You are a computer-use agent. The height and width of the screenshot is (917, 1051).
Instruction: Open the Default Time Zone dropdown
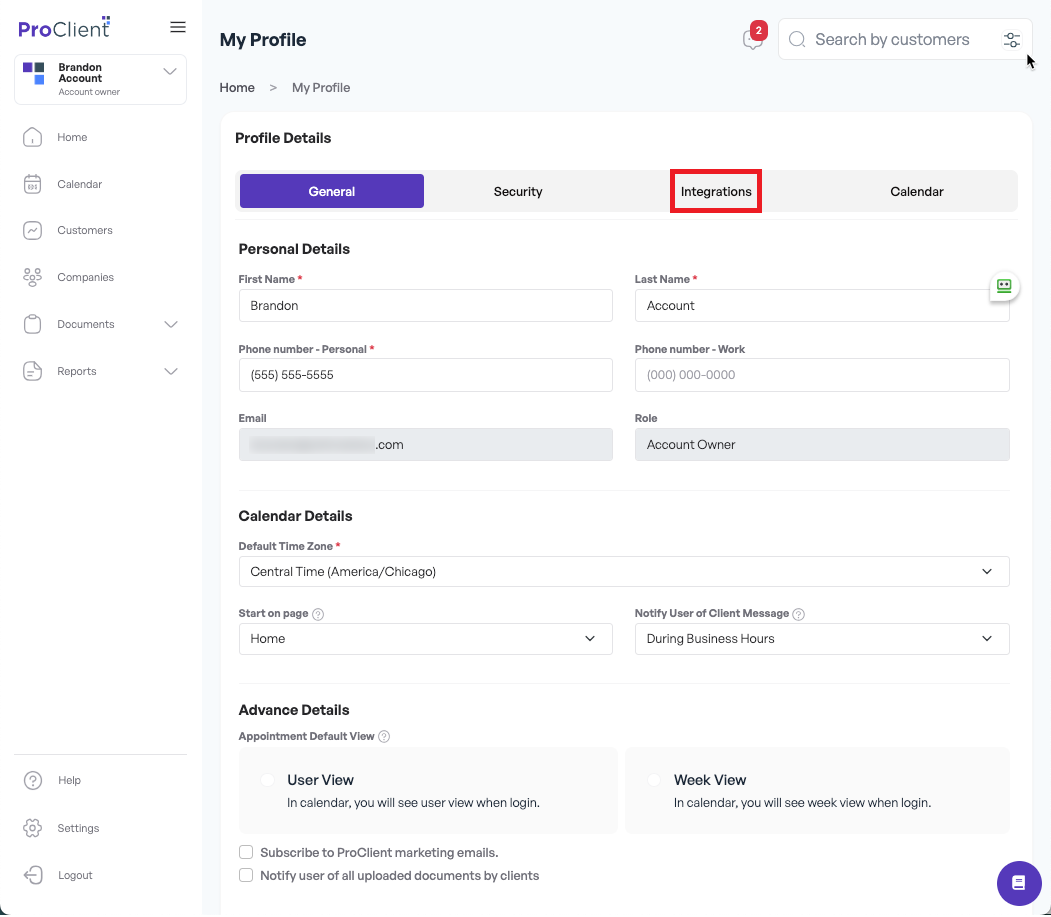click(x=623, y=571)
